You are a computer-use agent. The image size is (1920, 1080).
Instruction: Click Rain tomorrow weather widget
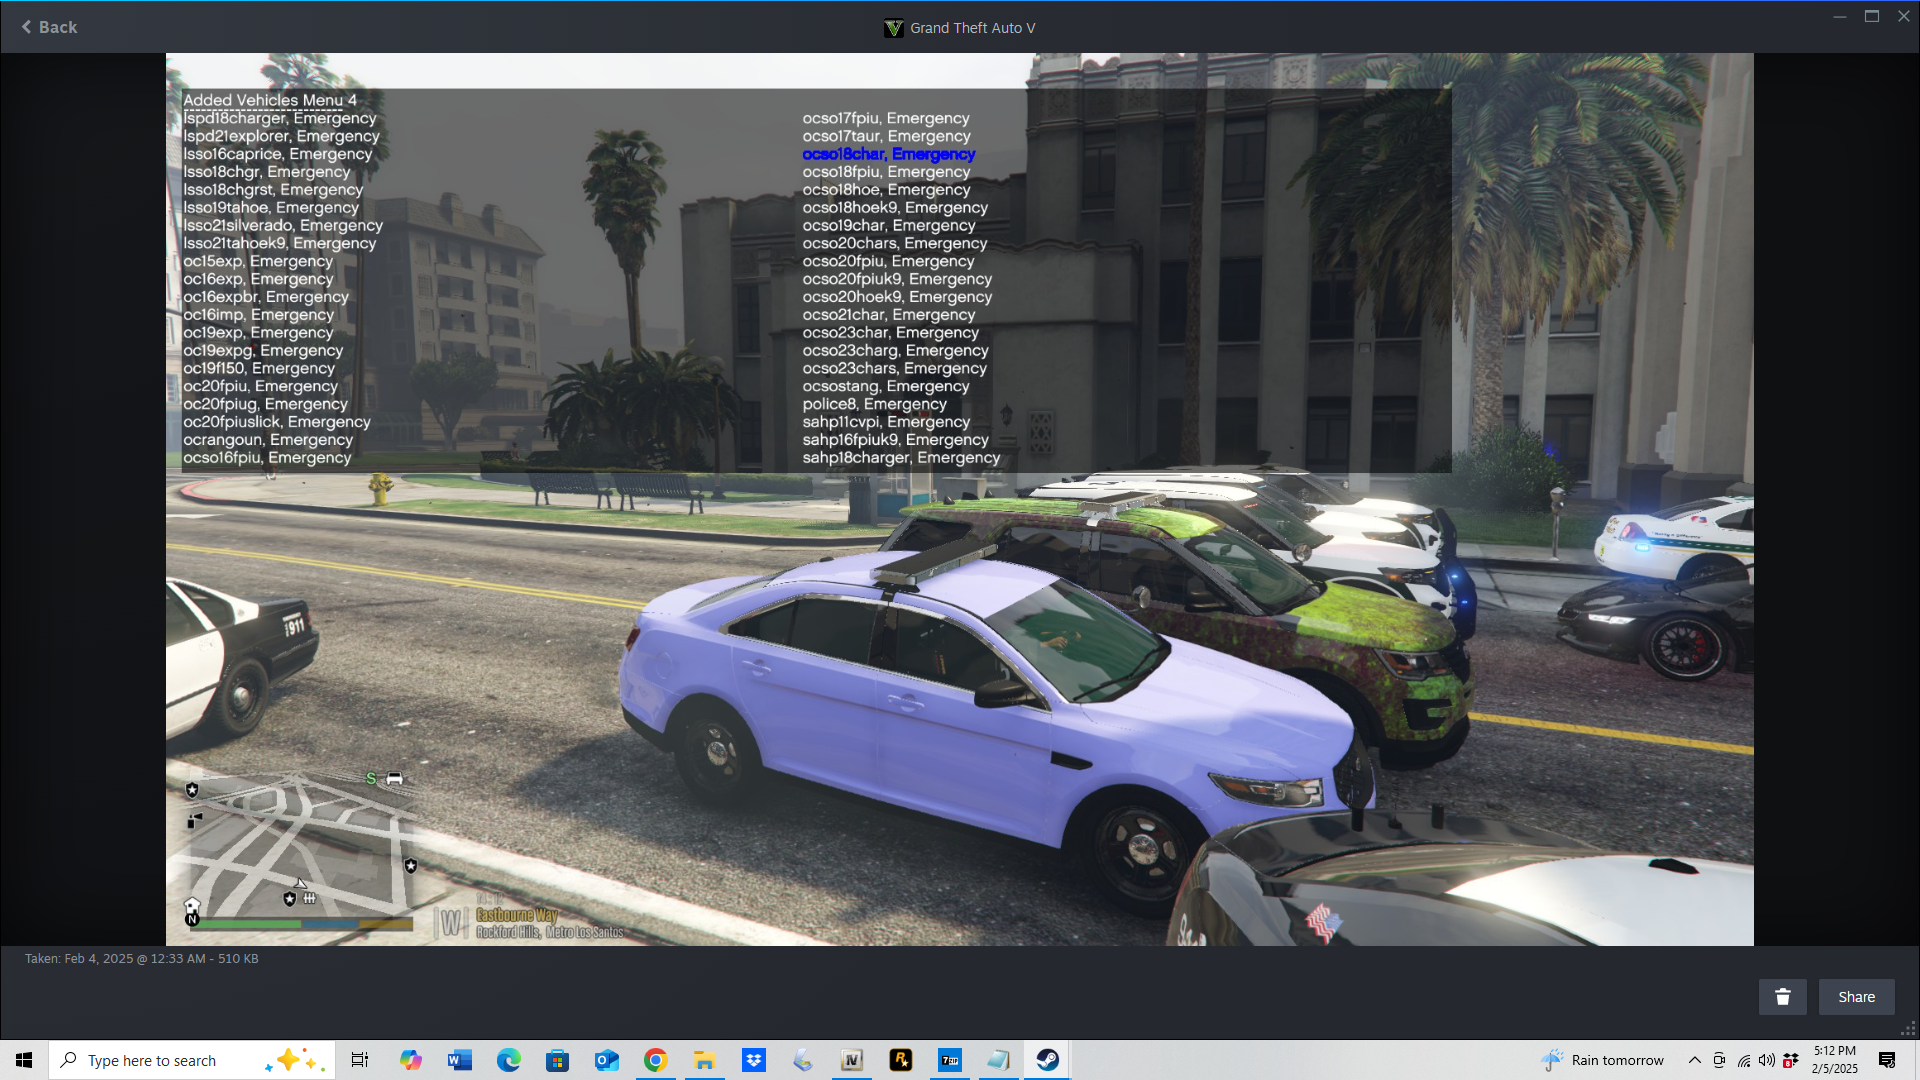click(x=1603, y=1060)
